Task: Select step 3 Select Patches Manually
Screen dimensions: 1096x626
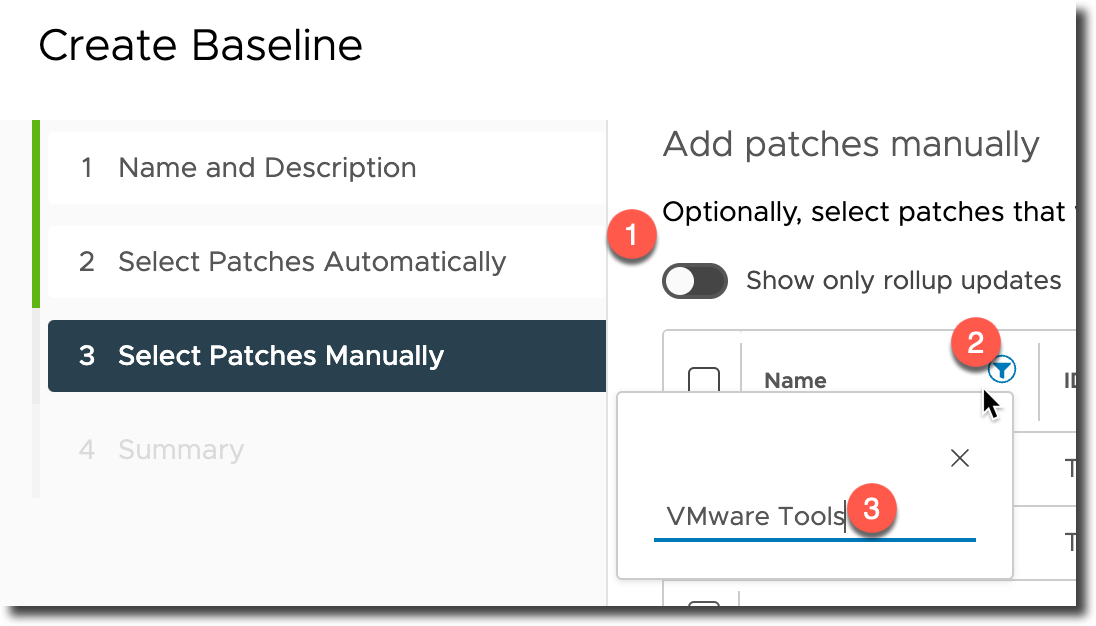Action: point(327,356)
